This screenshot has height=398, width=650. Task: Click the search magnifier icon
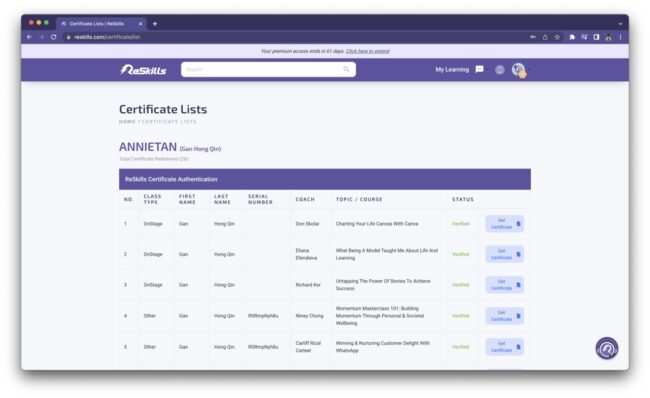(346, 69)
